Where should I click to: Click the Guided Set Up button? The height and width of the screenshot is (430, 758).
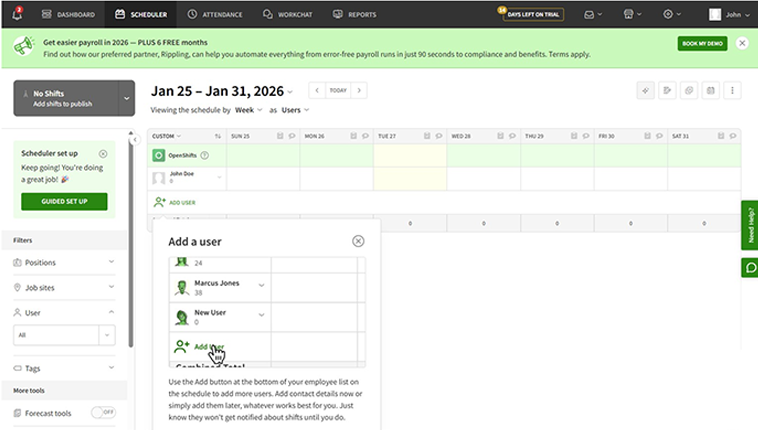click(x=64, y=201)
